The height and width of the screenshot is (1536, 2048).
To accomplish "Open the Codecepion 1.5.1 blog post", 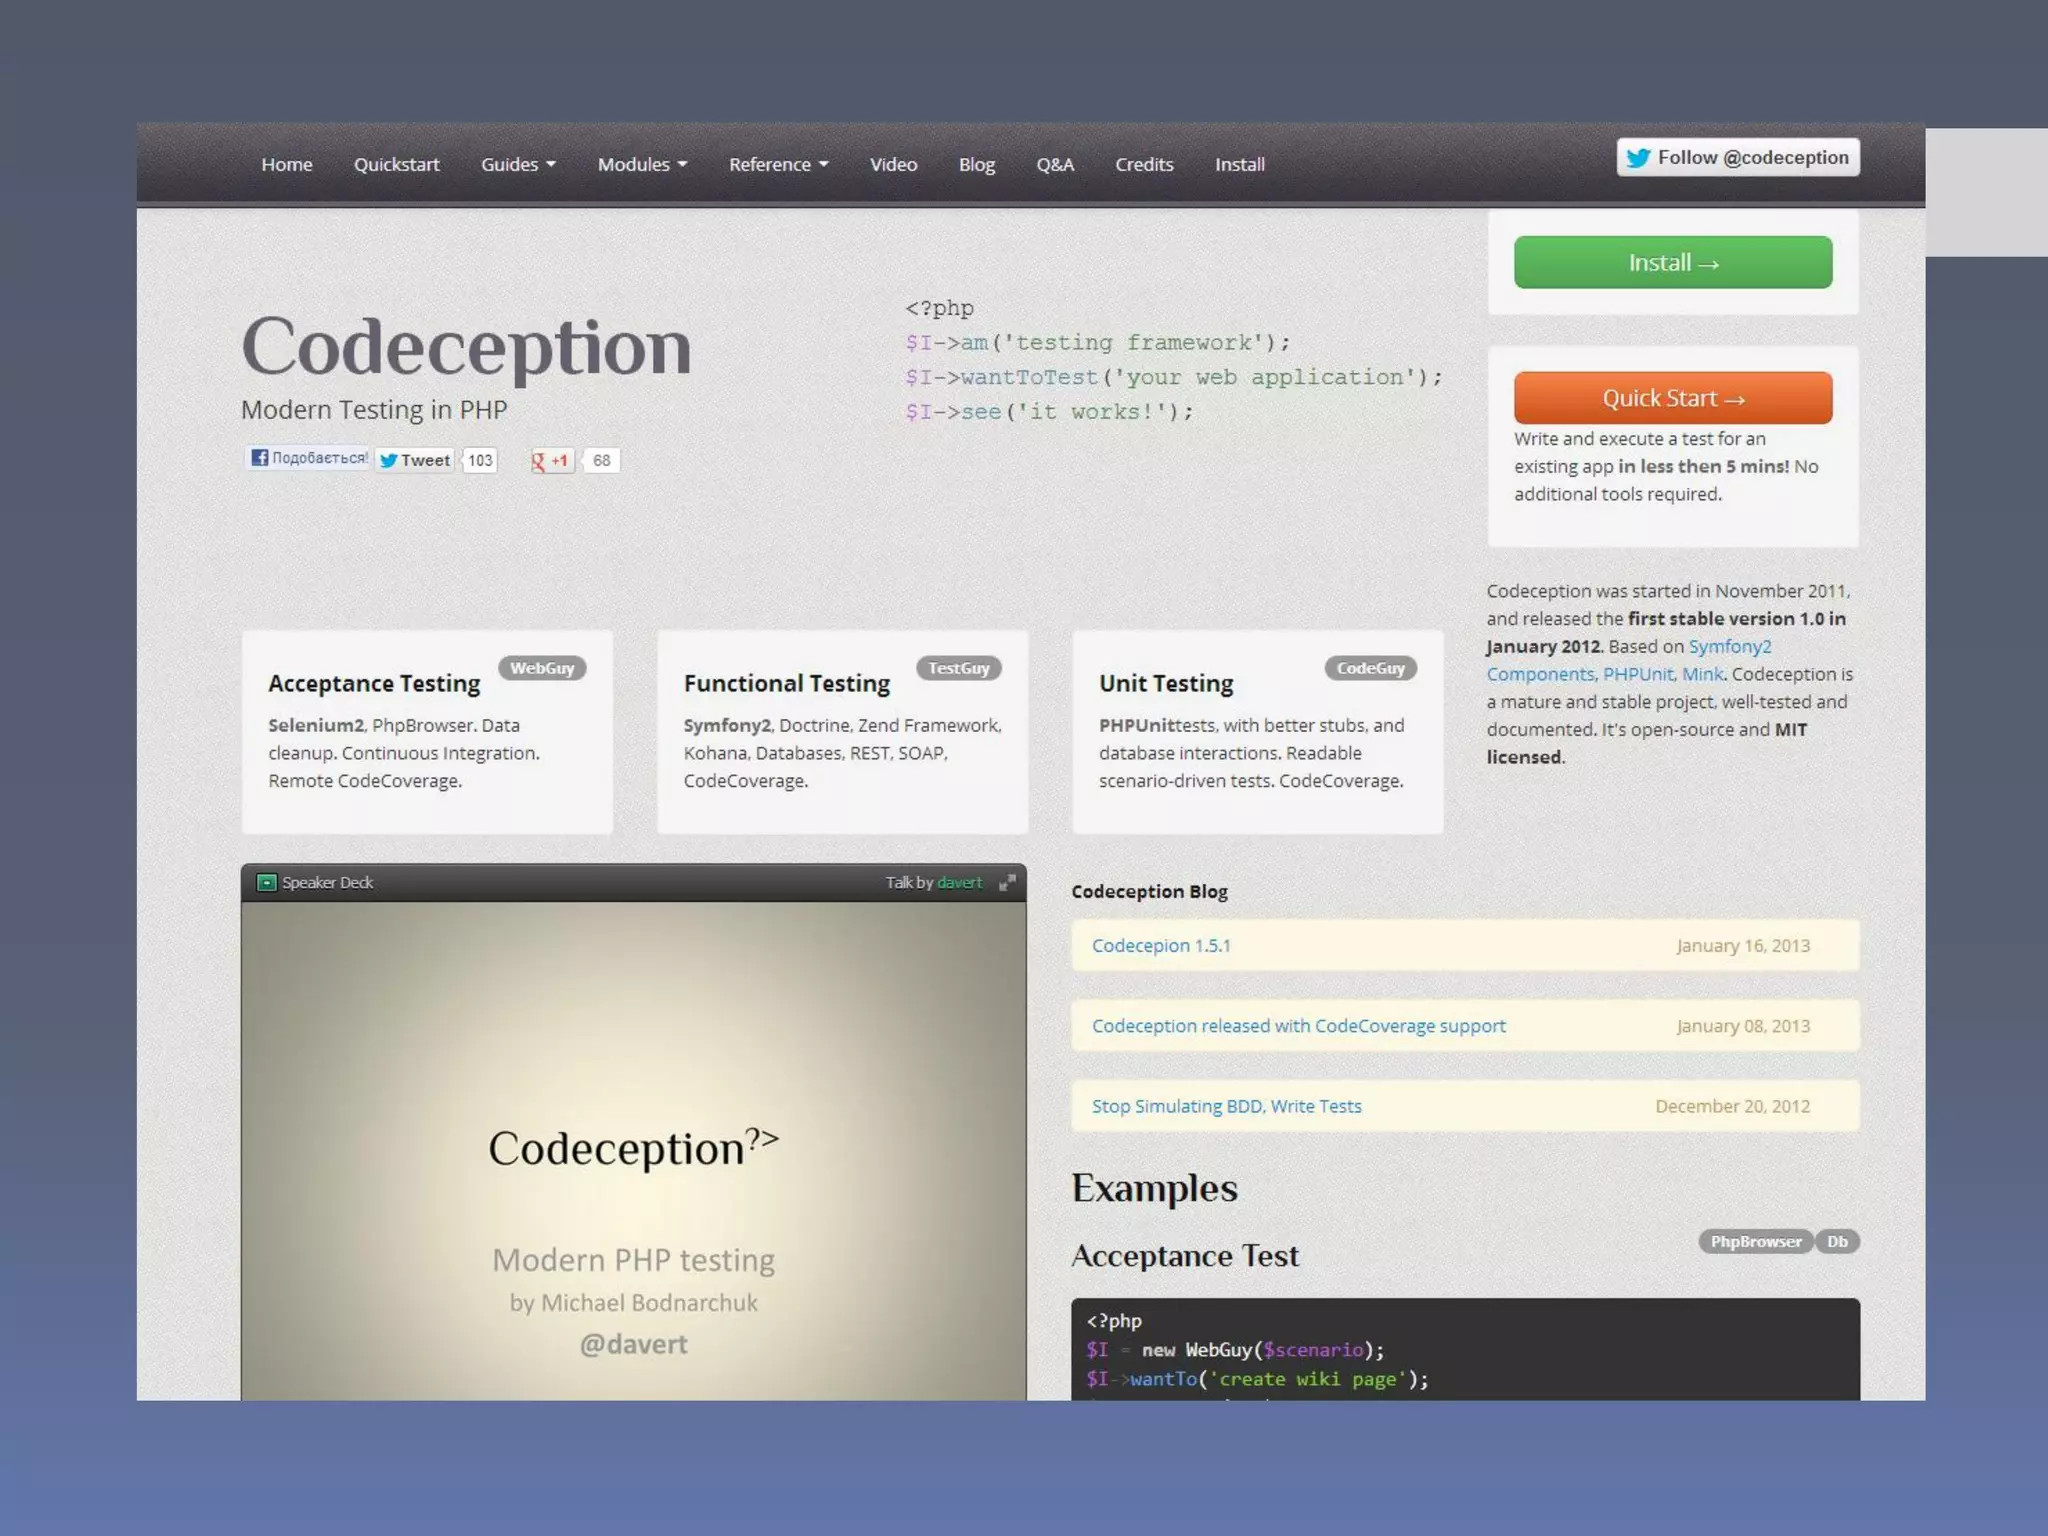I will [x=1161, y=945].
